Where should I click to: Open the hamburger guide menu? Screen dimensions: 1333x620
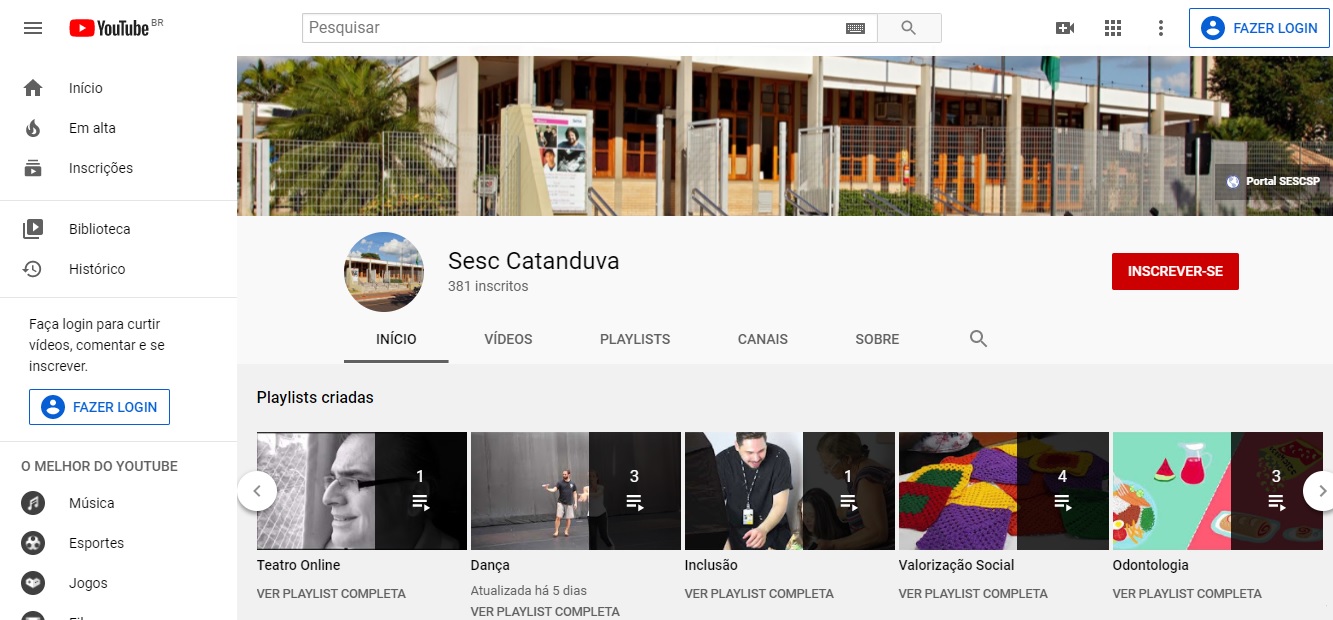(33, 28)
